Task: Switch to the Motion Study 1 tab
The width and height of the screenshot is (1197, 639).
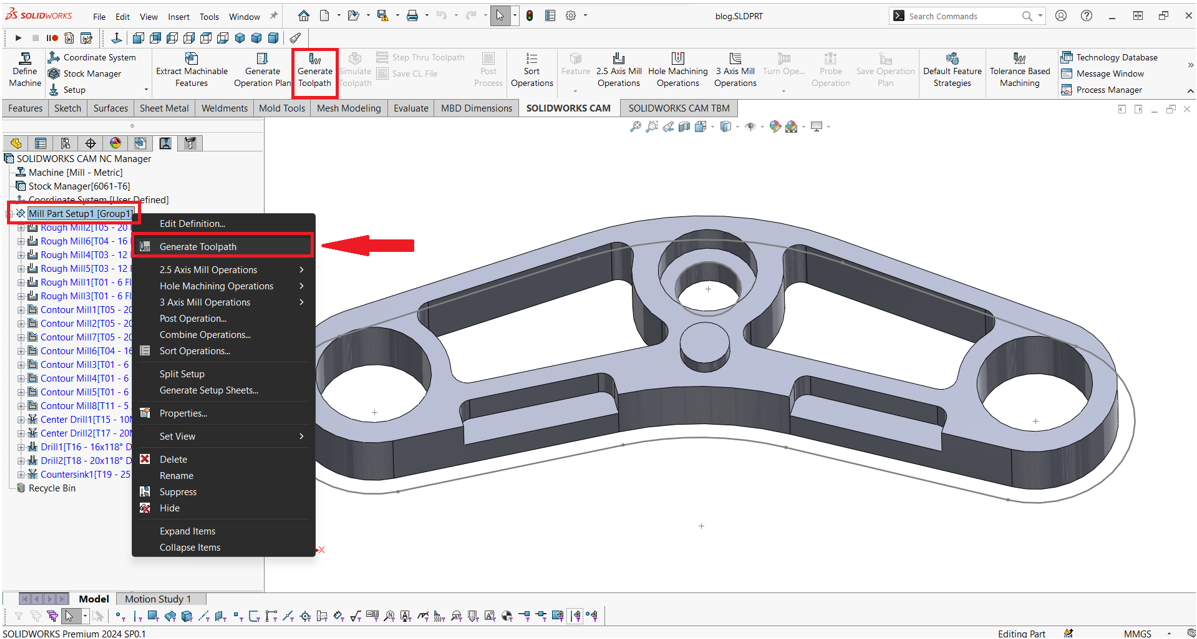Action: click(157, 599)
